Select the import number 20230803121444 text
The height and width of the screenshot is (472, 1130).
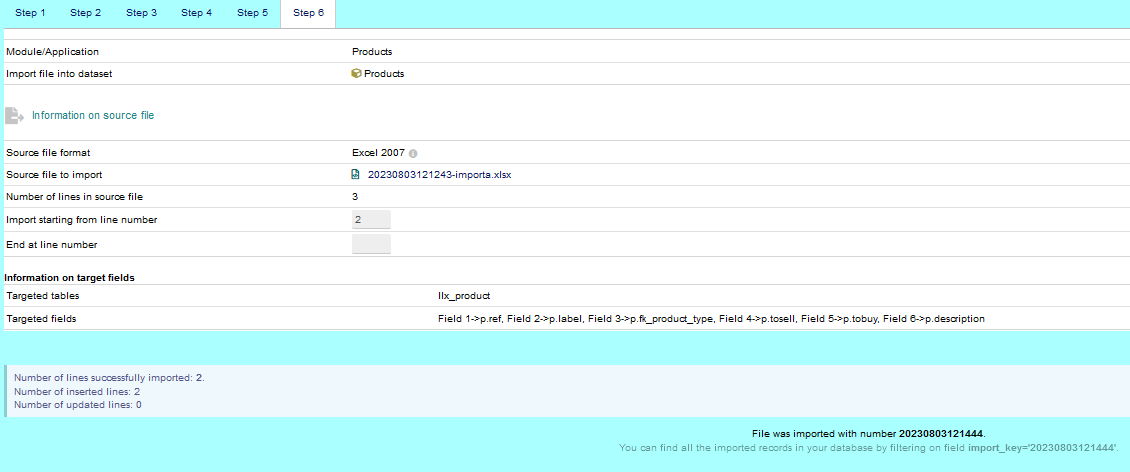click(x=941, y=434)
